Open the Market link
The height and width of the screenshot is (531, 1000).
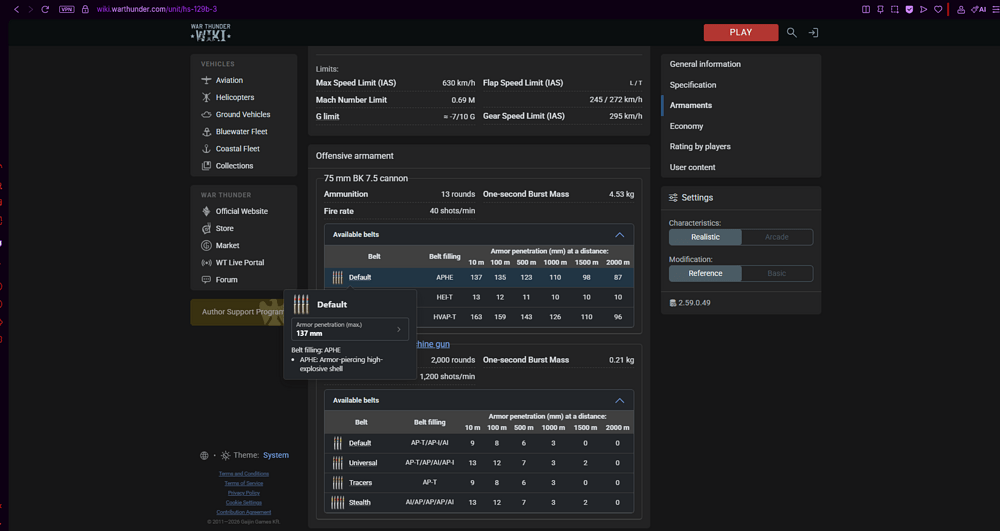pyautogui.click(x=228, y=245)
